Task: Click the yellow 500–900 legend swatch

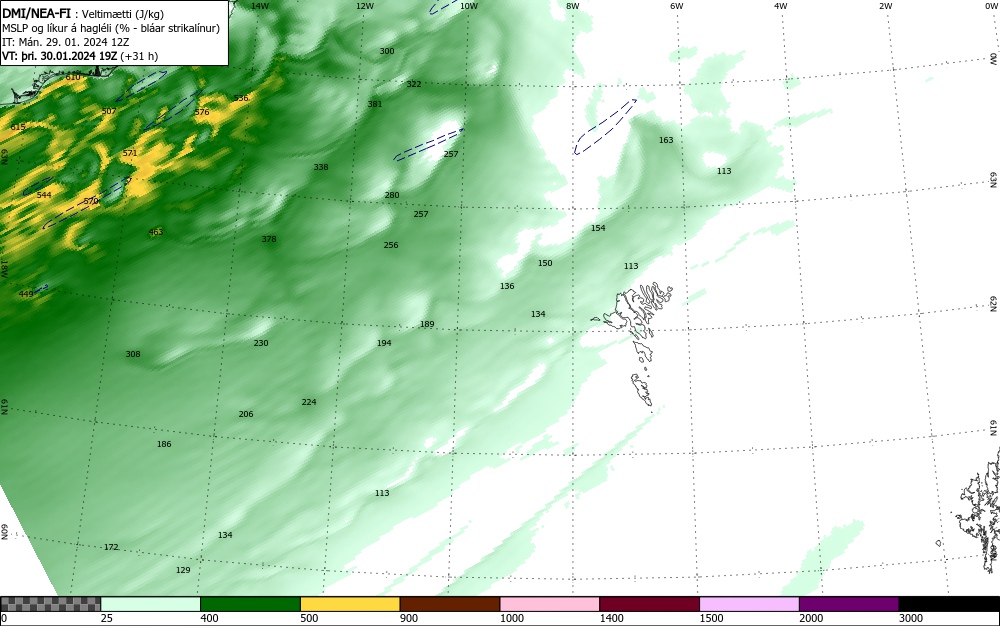Action: tap(350, 604)
